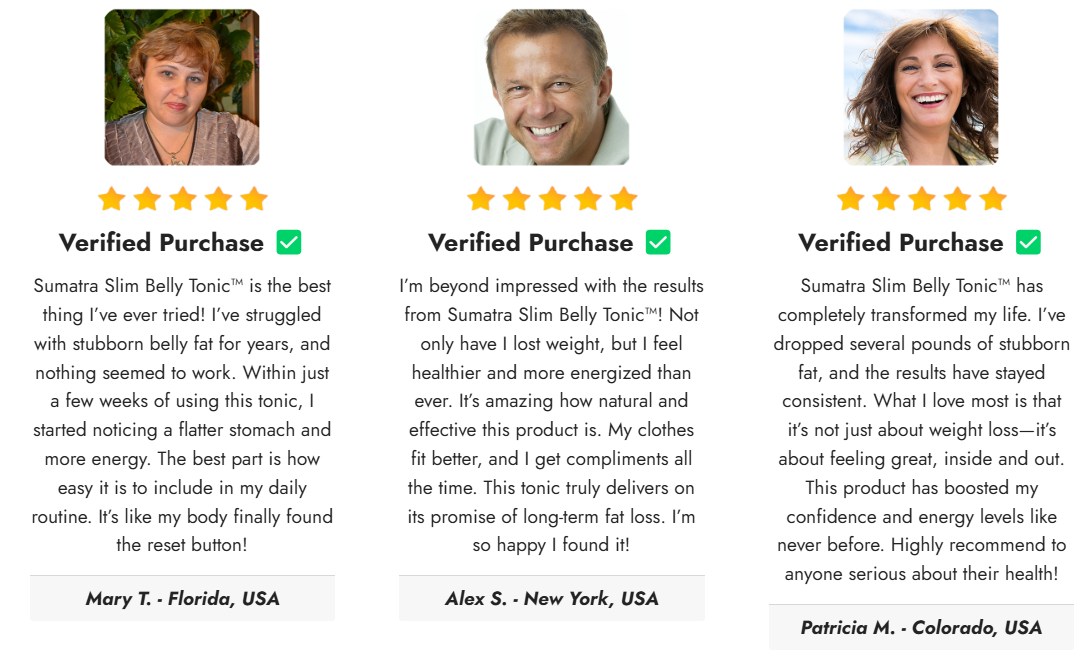This screenshot has width=1092, height=668.
Task: Click Patricia M.'s profile photo
Action: click(x=921, y=87)
